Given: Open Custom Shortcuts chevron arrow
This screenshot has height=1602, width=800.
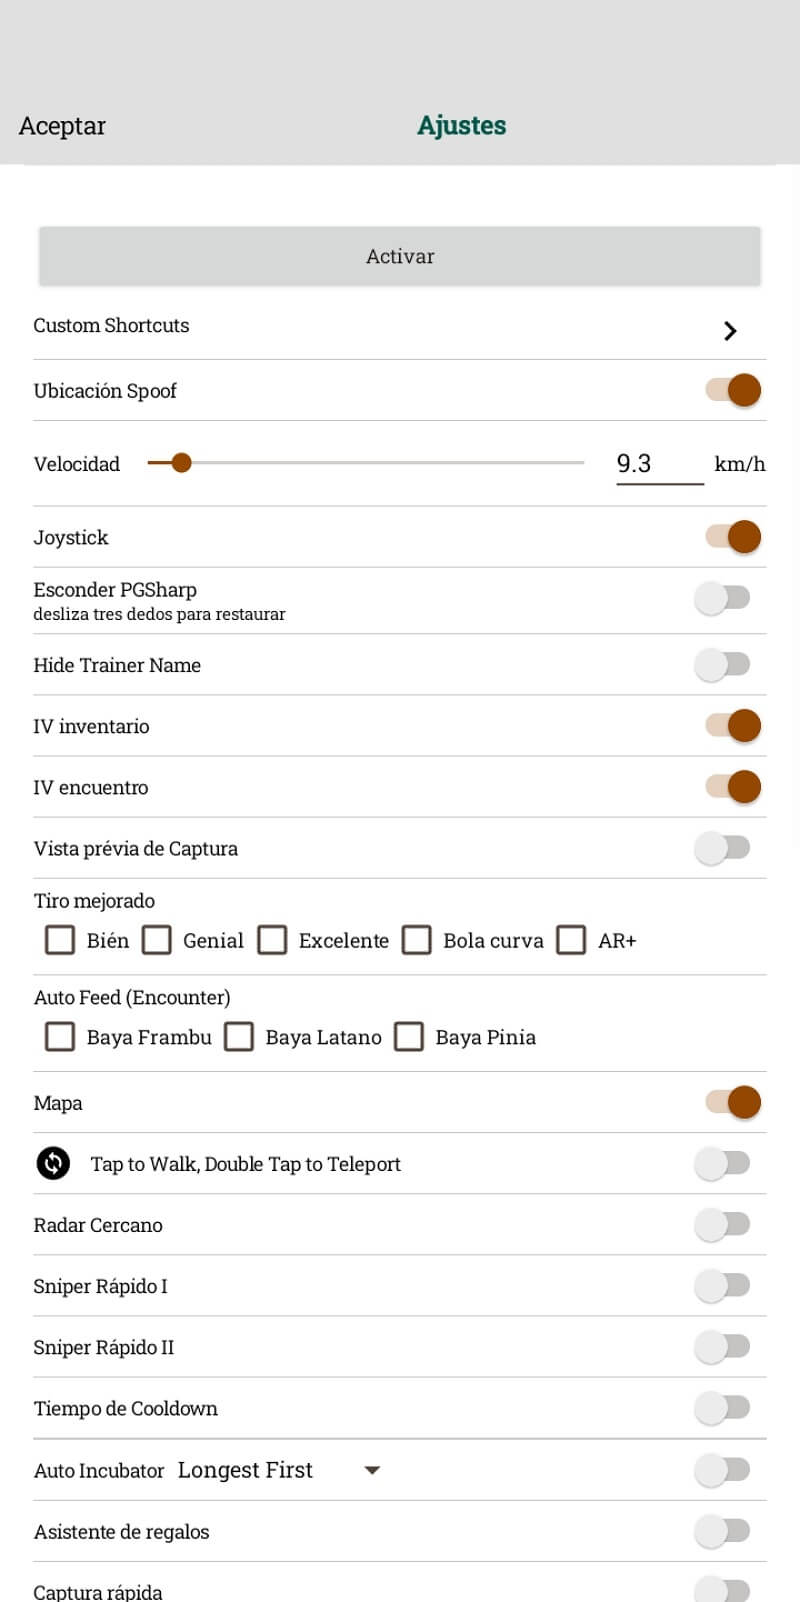Looking at the screenshot, I should pos(730,331).
